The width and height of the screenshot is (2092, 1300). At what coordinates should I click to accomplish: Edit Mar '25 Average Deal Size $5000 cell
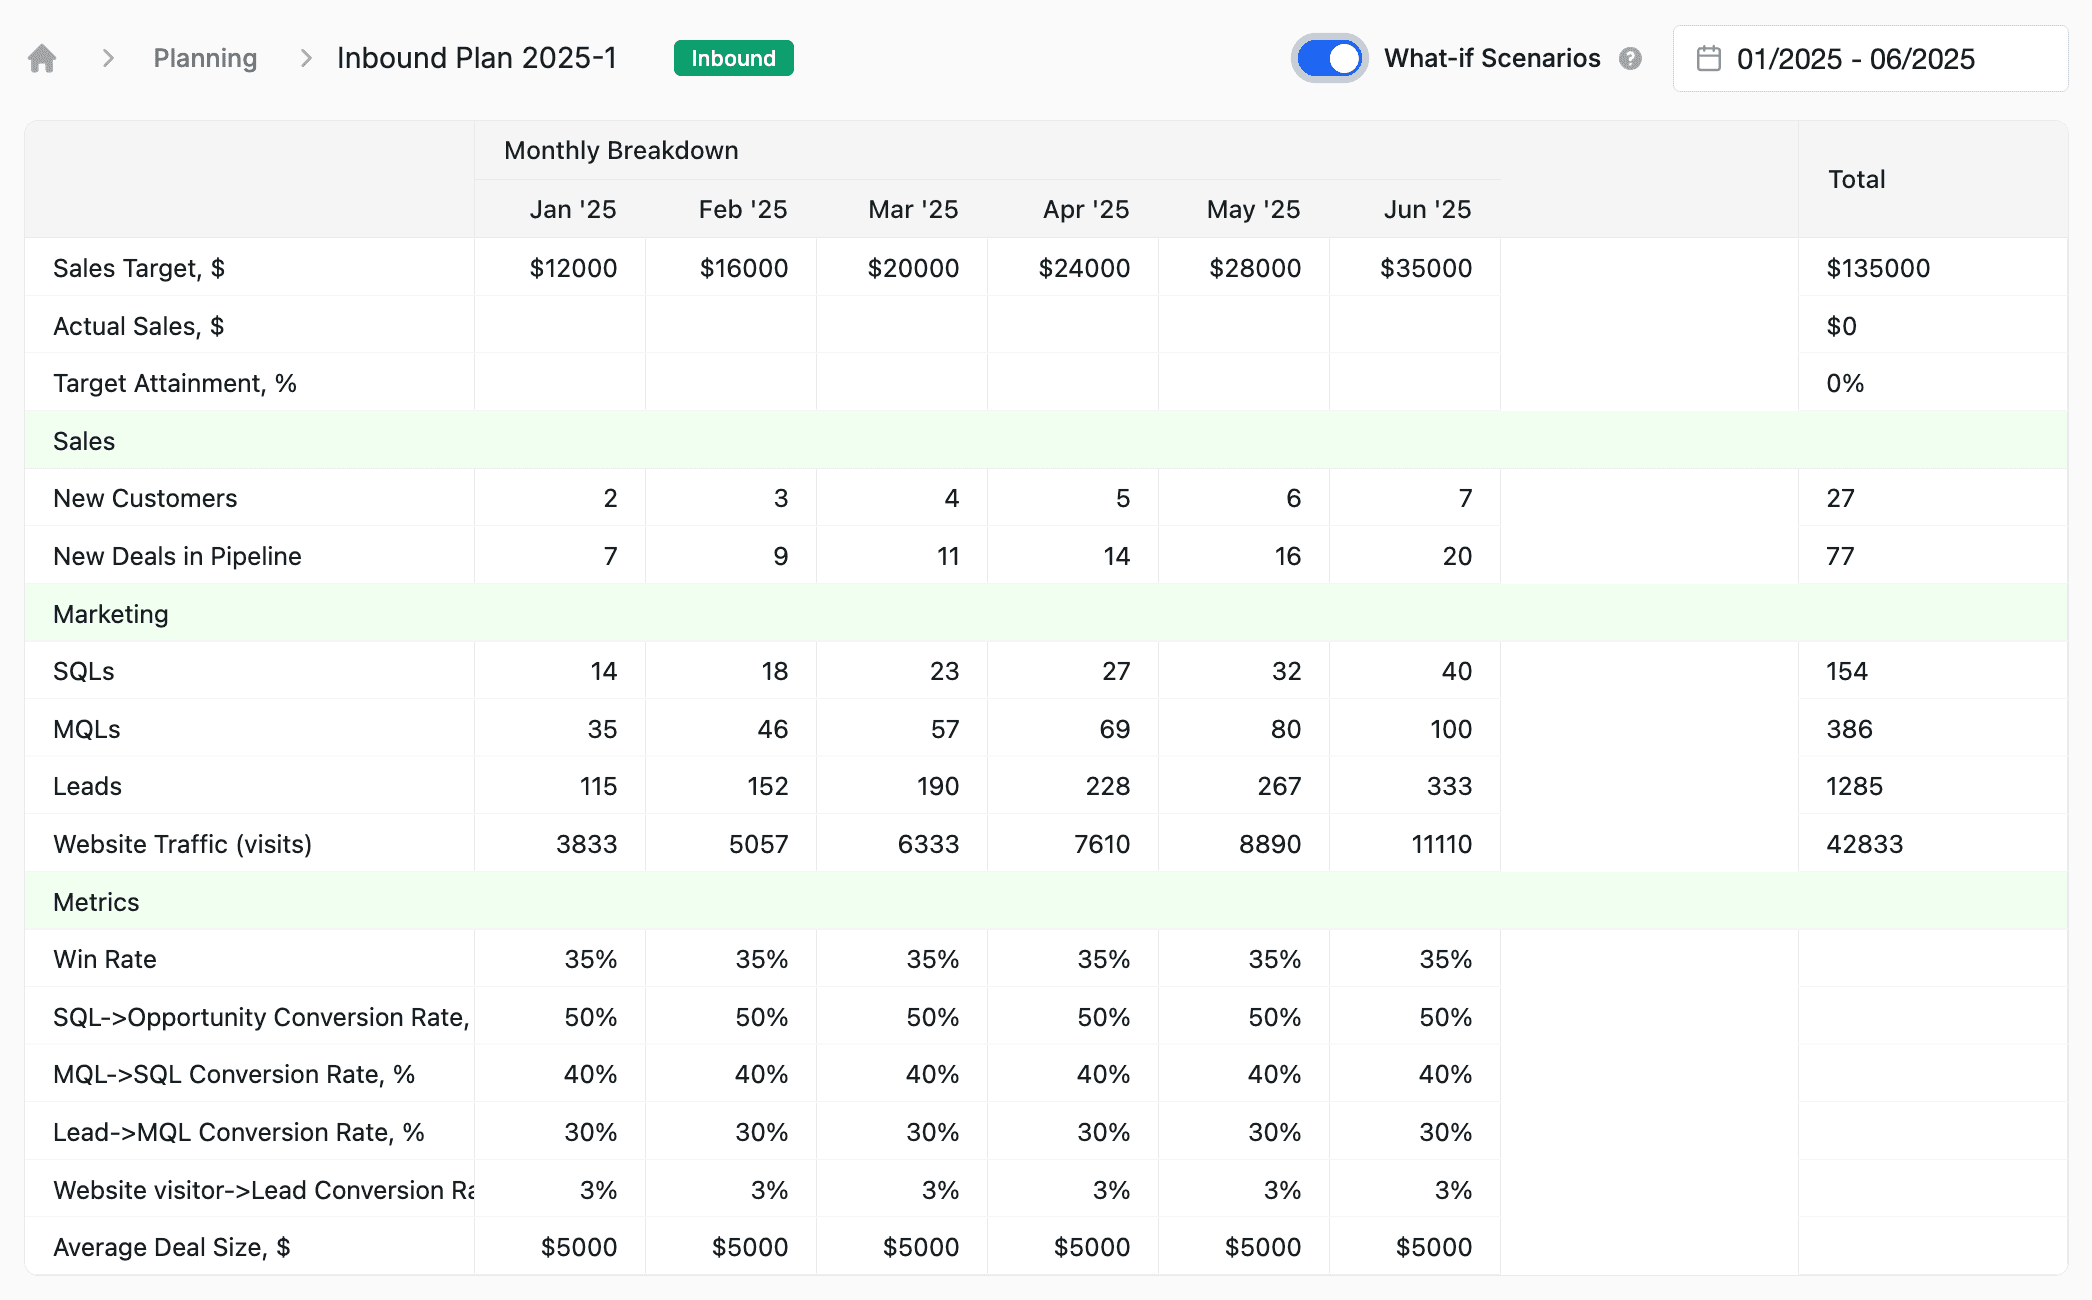tap(902, 1247)
